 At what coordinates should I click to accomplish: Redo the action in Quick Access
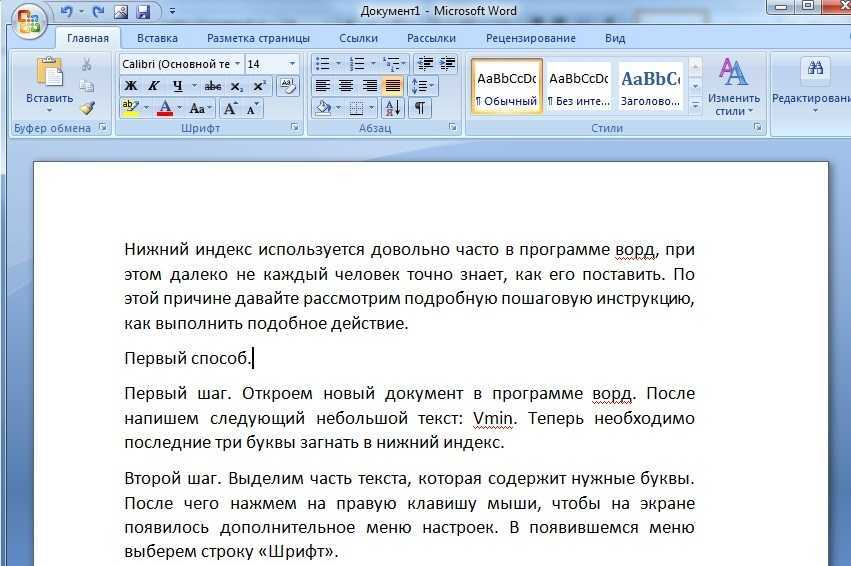(98, 11)
